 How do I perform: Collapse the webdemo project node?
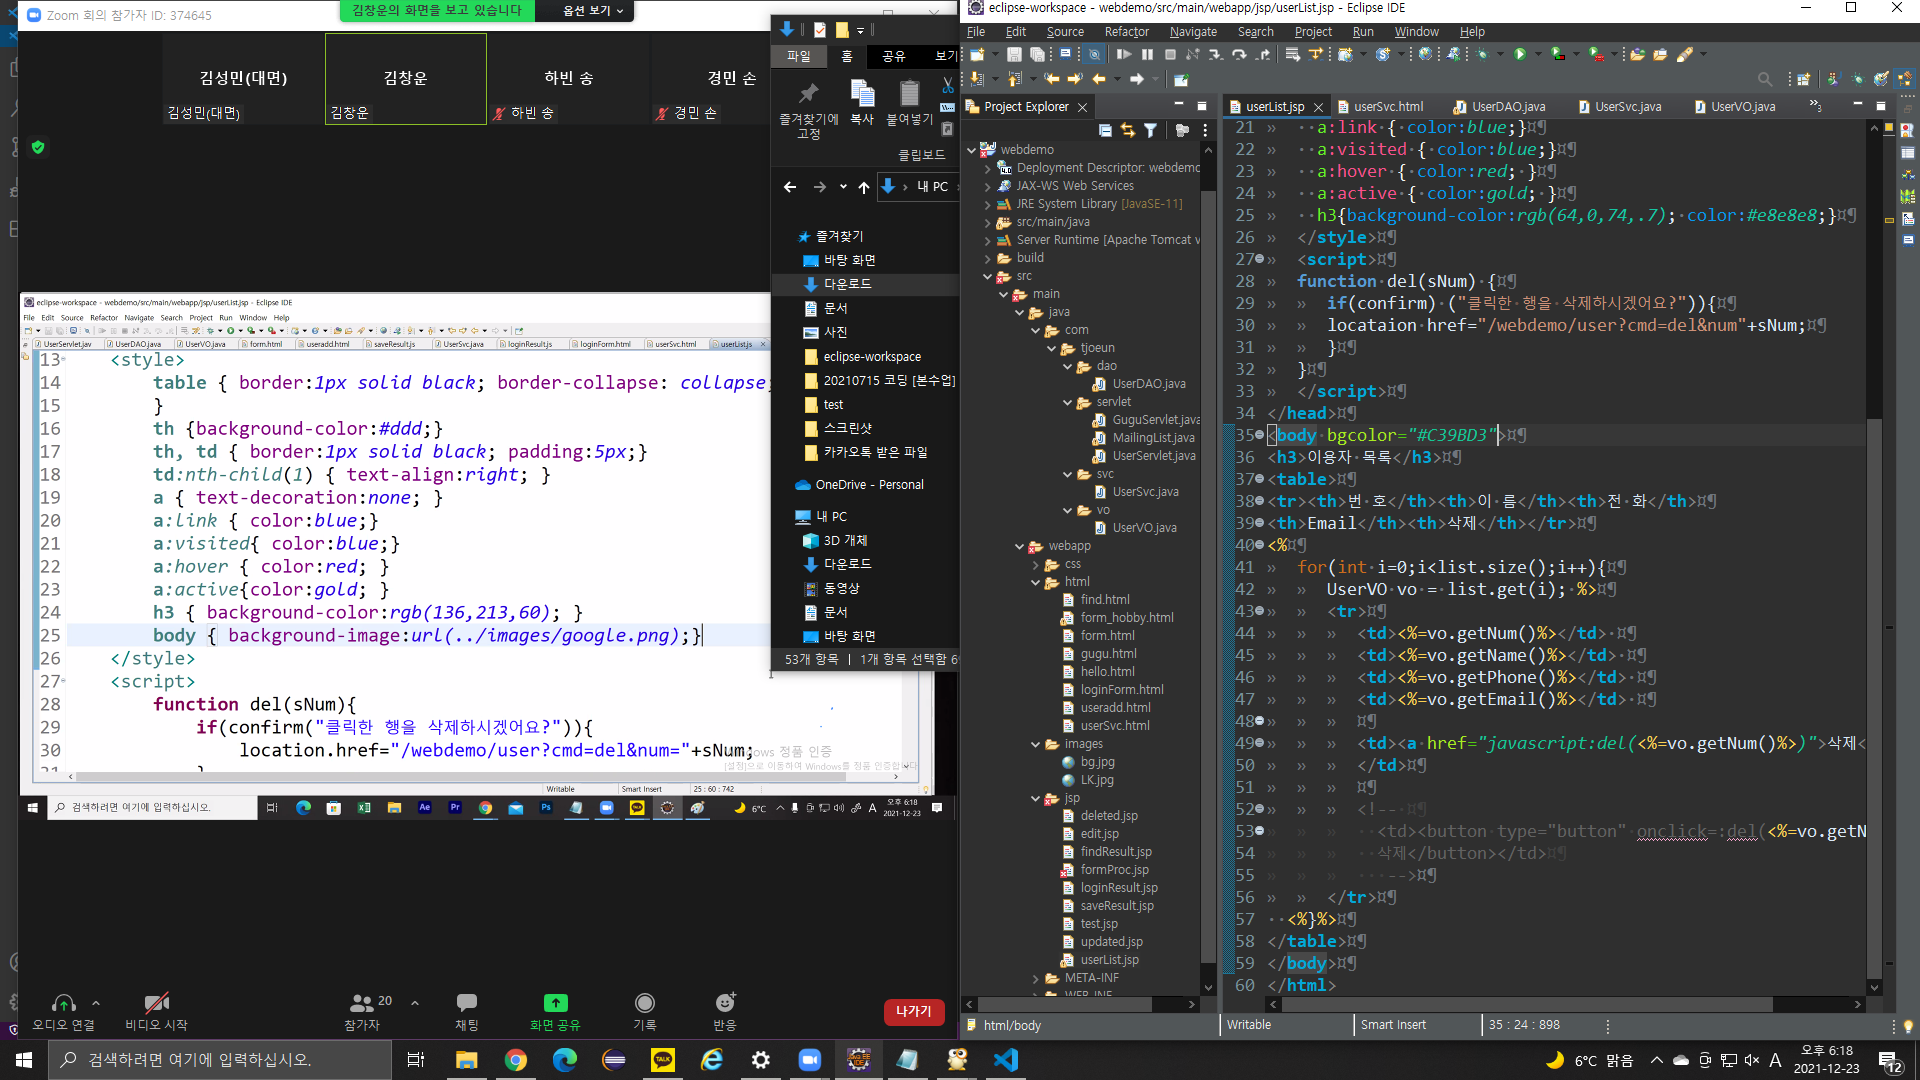(971, 150)
